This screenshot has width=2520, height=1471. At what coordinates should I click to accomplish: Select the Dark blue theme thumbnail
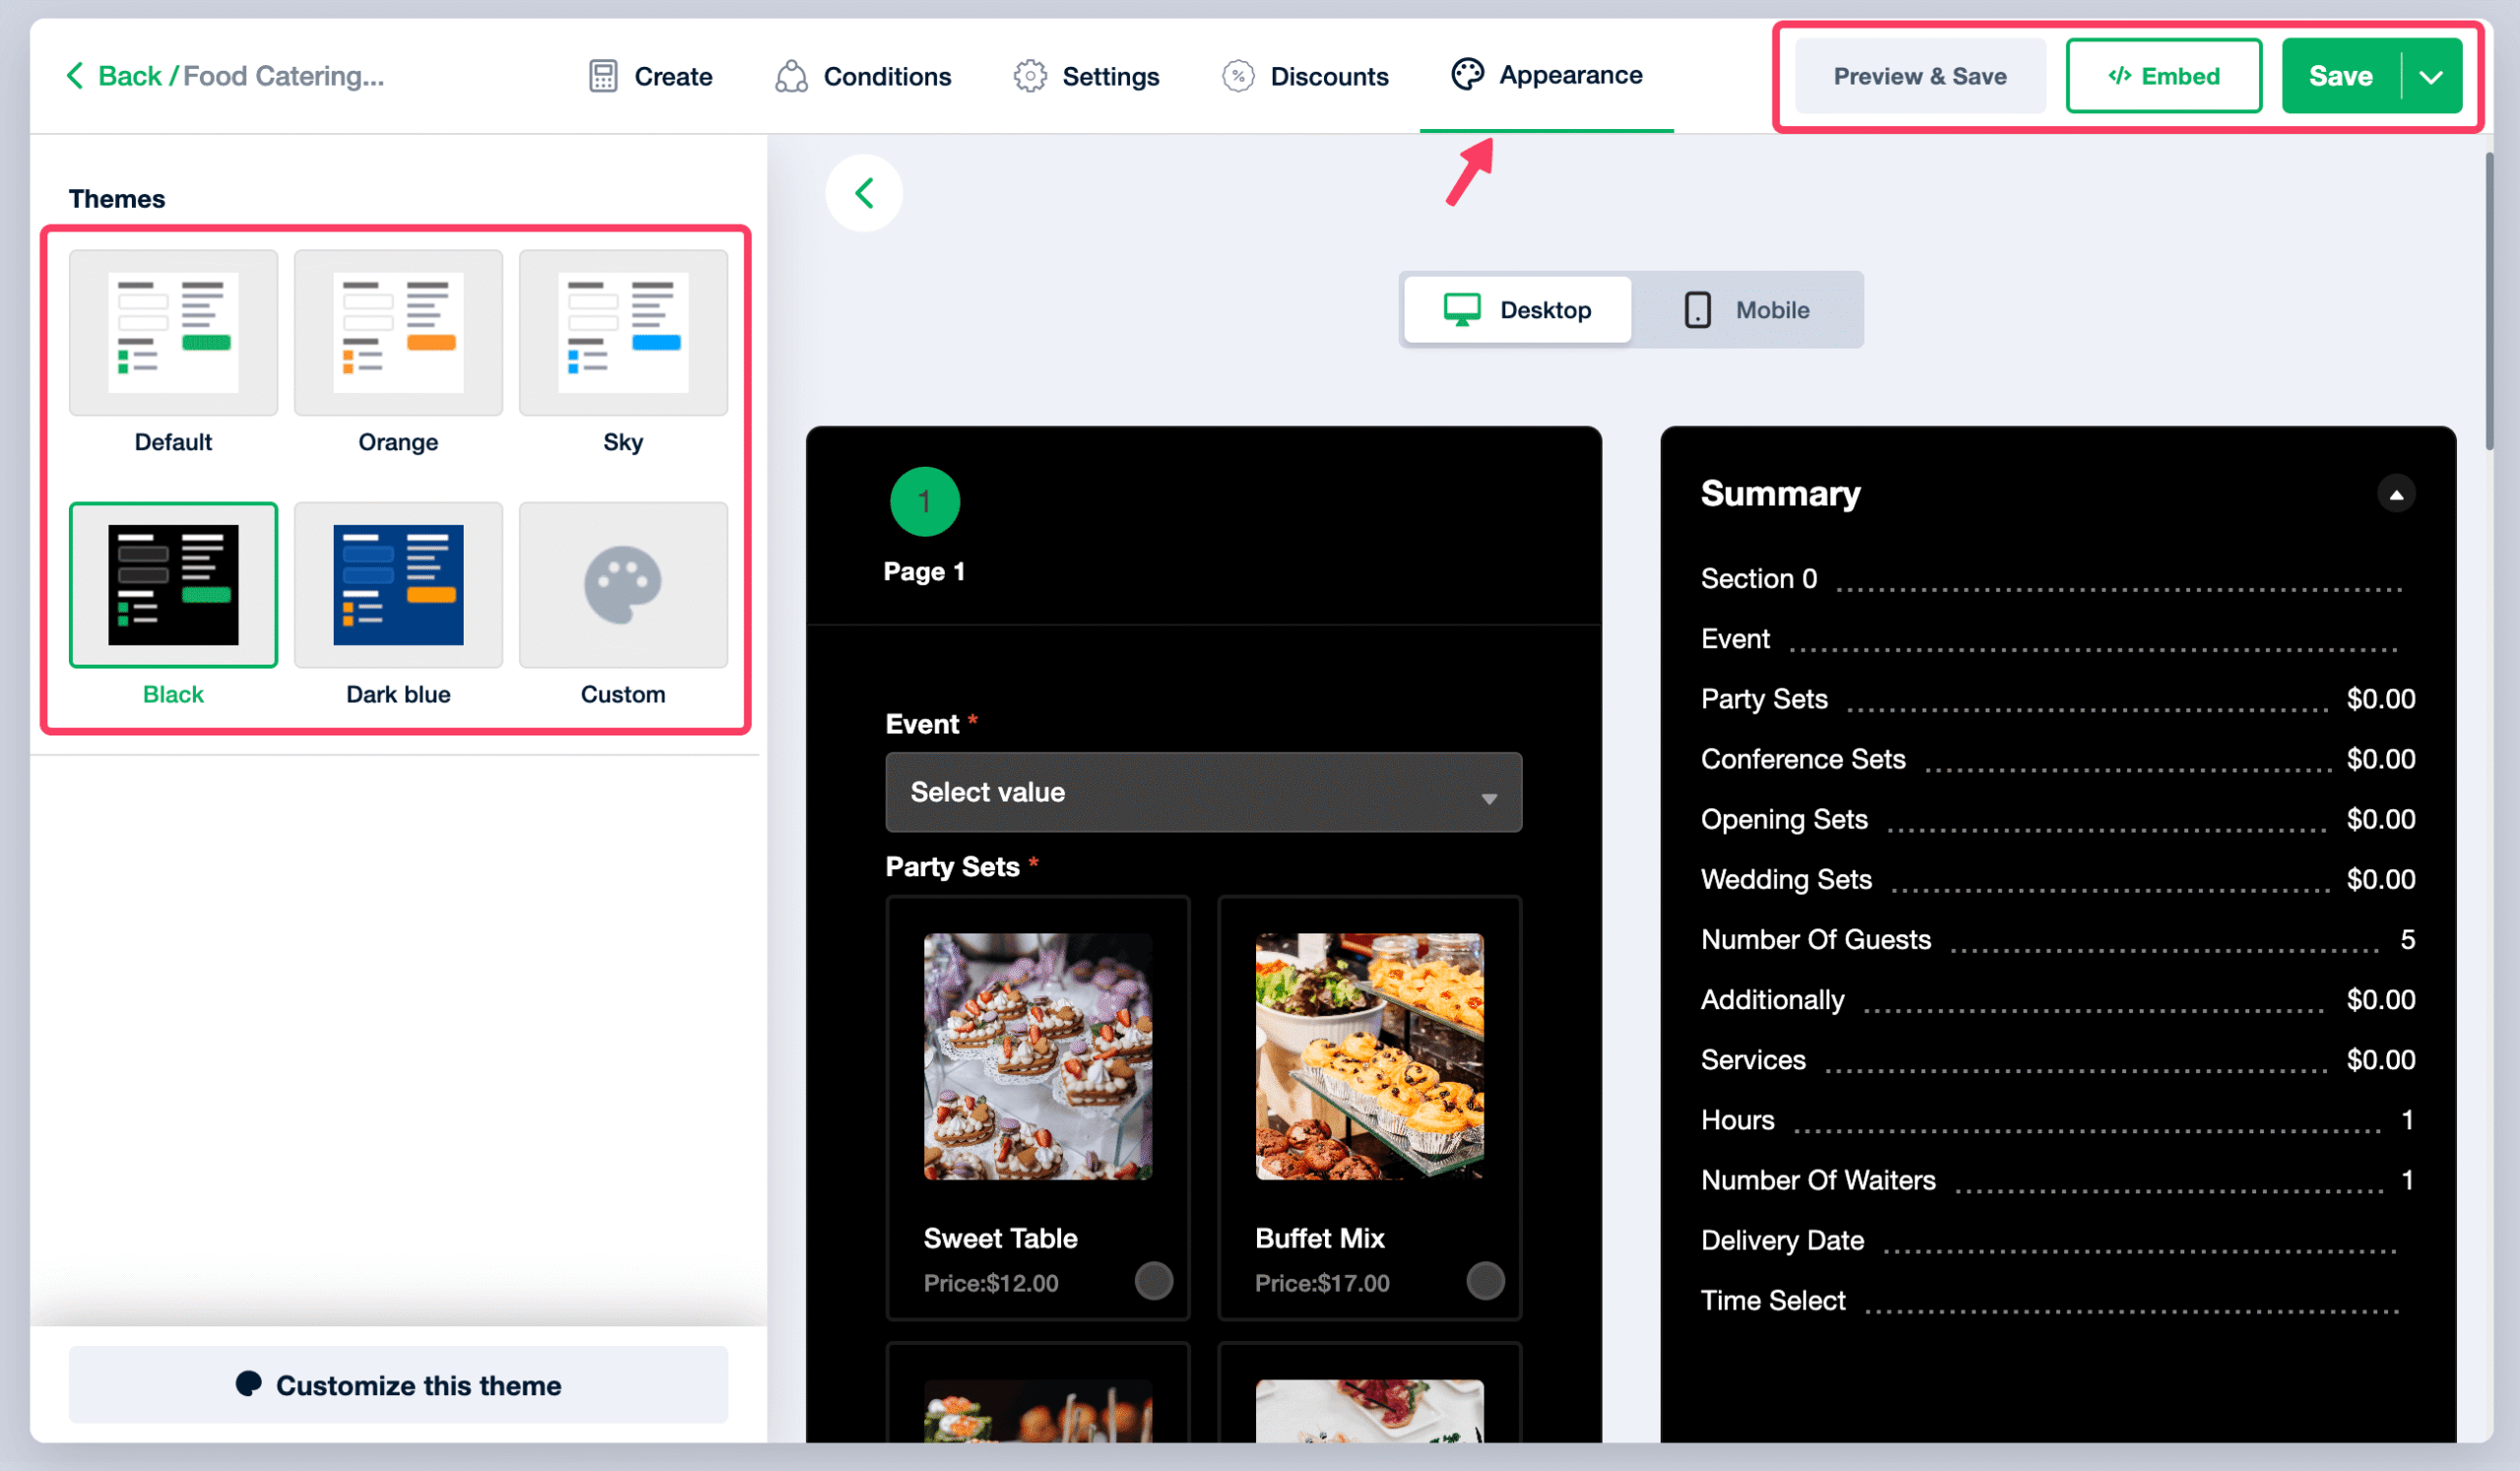pyautogui.click(x=398, y=585)
